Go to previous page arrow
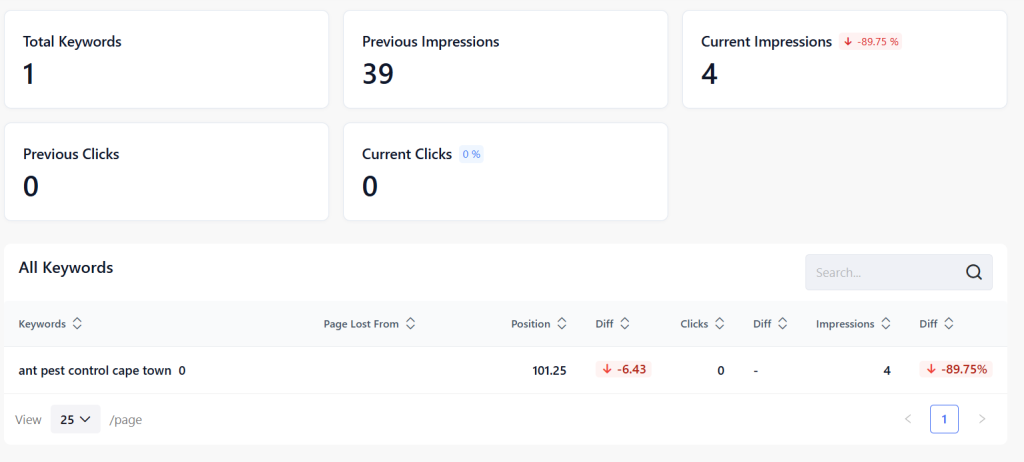 [x=908, y=419]
